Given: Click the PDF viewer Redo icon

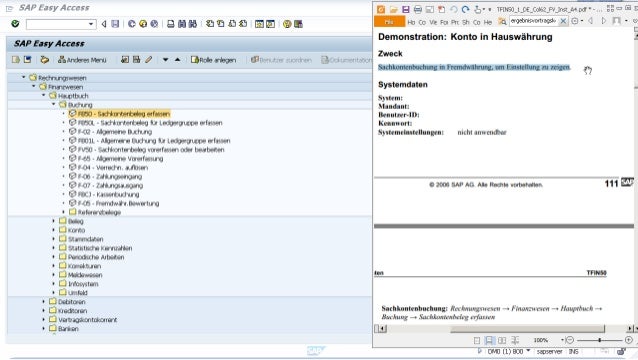Looking at the screenshot, I should click(x=465, y=9).
